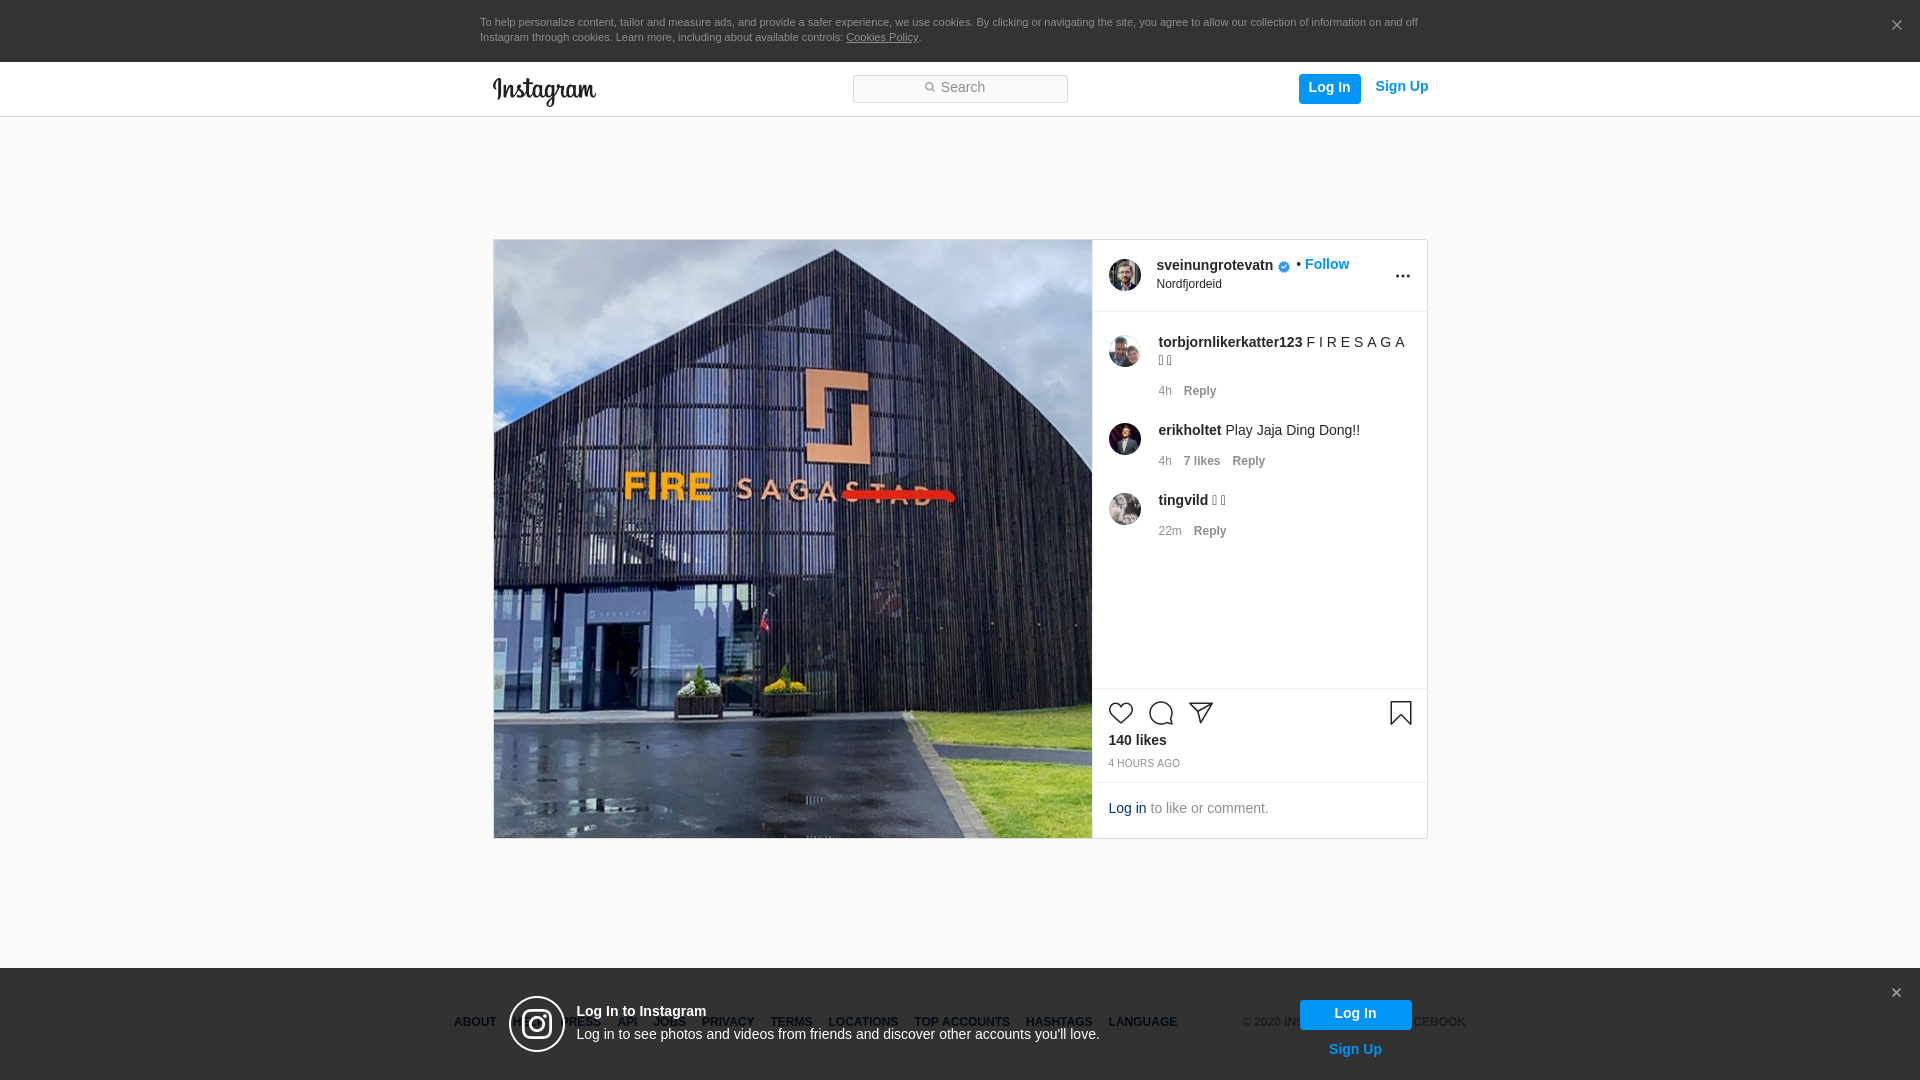
Task: Open tingvild's profile avatar
Action: pyautogui.click(x=1124, y=509)
